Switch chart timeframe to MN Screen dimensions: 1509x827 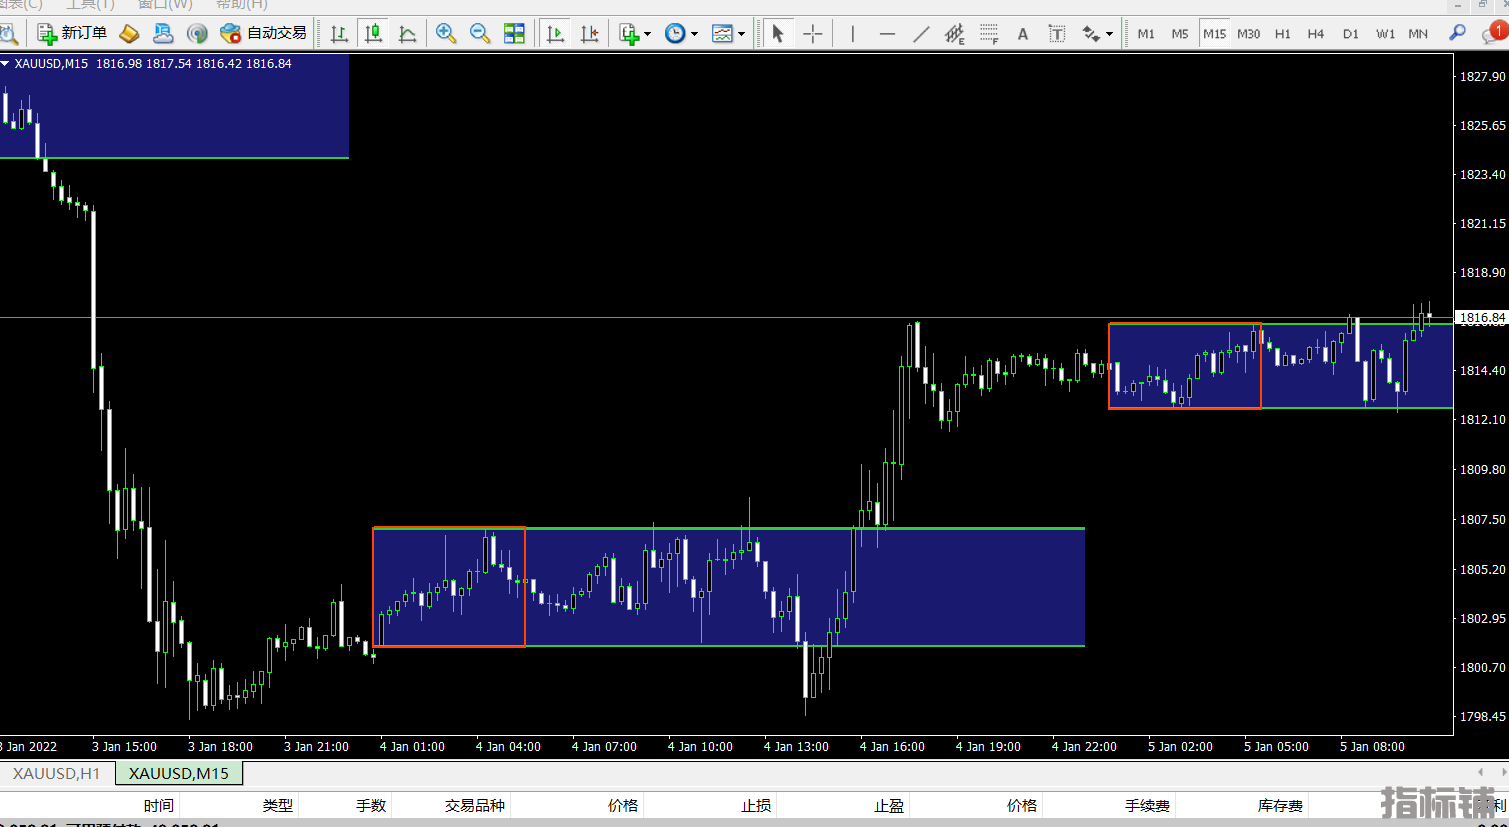[x=1418, y=33]
